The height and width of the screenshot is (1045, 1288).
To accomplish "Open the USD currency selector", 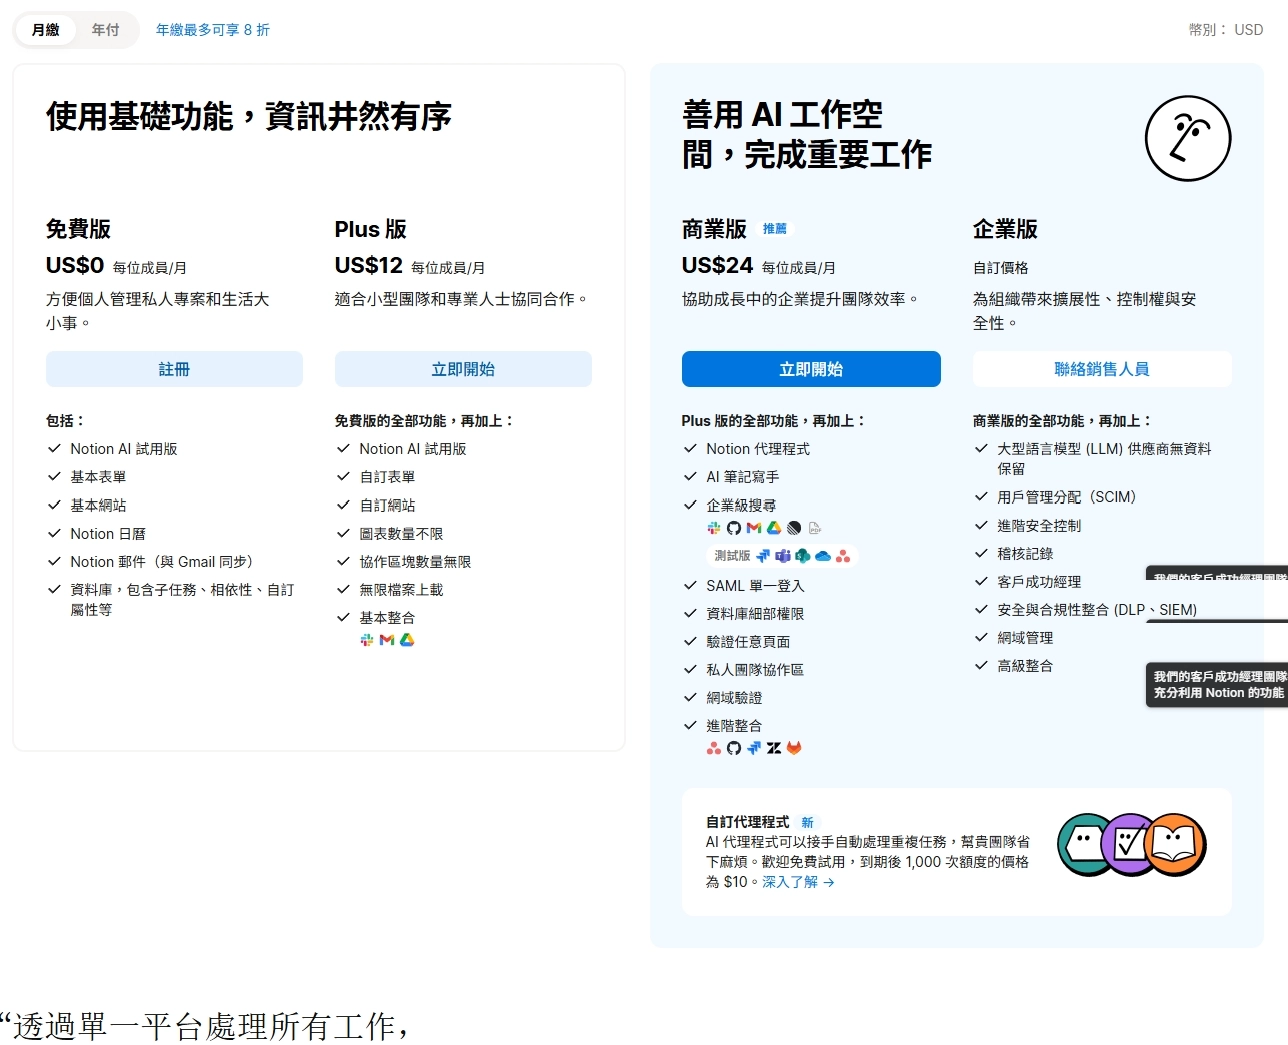I will 1248,30.
